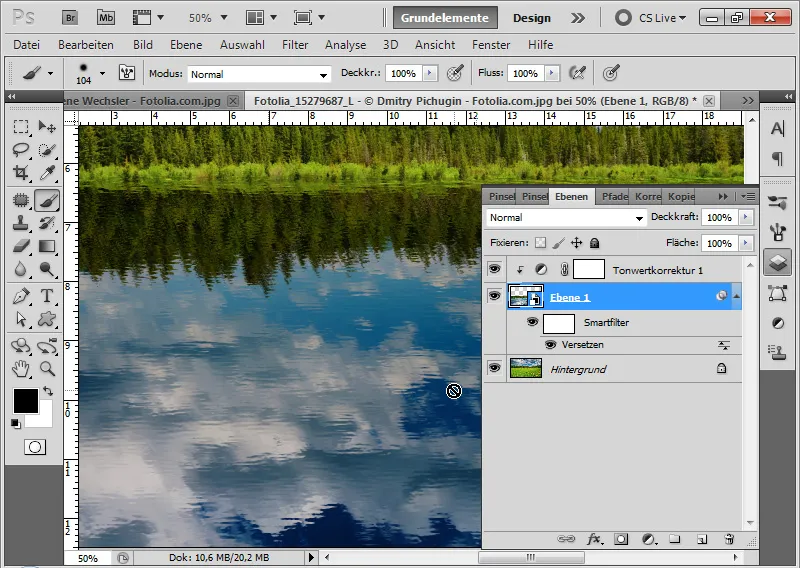Select the Zoom tool
Image resolution: width=800 pixels, height=568 pixels.
pos(47,368)
